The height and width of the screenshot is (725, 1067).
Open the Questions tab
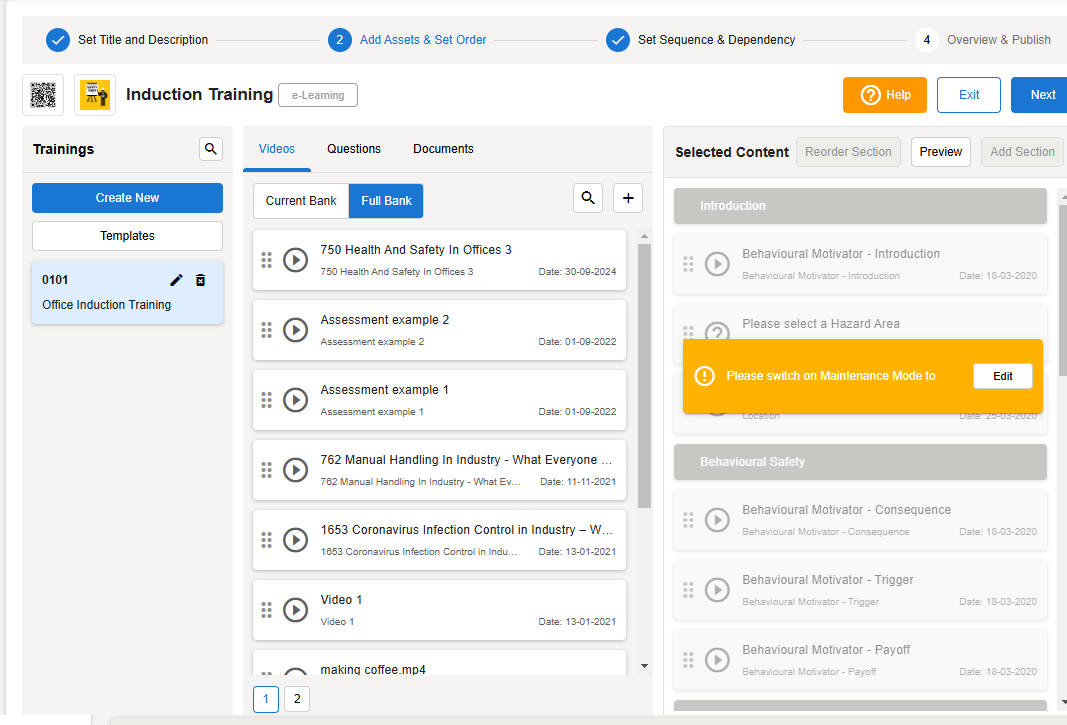click(354, 149)
